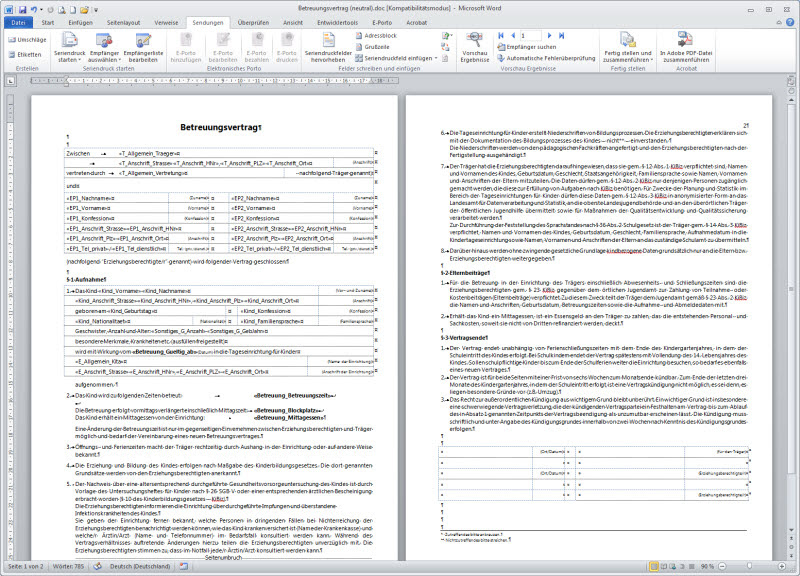Click the zoom in plus button
This screenshot has width=800, height=576.
click(782, 566)
